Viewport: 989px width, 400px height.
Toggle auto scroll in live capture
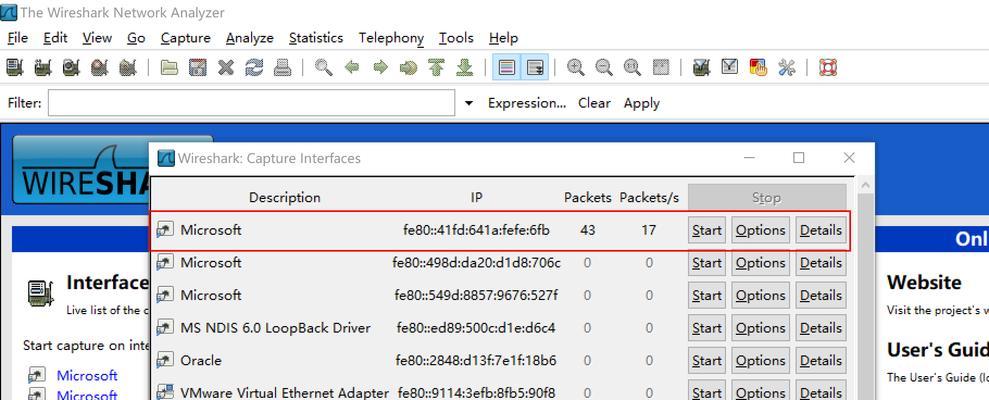[535, 68]
